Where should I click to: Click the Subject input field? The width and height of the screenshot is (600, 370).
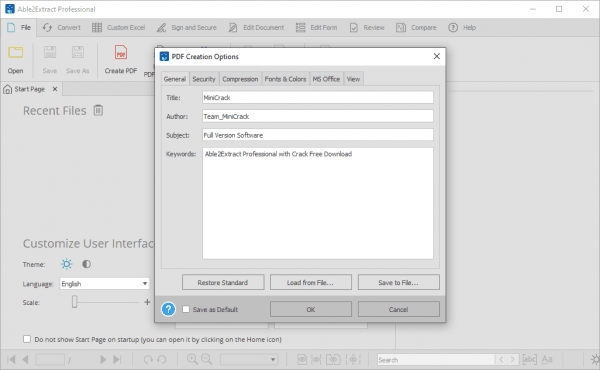click(x=318, y=135)
